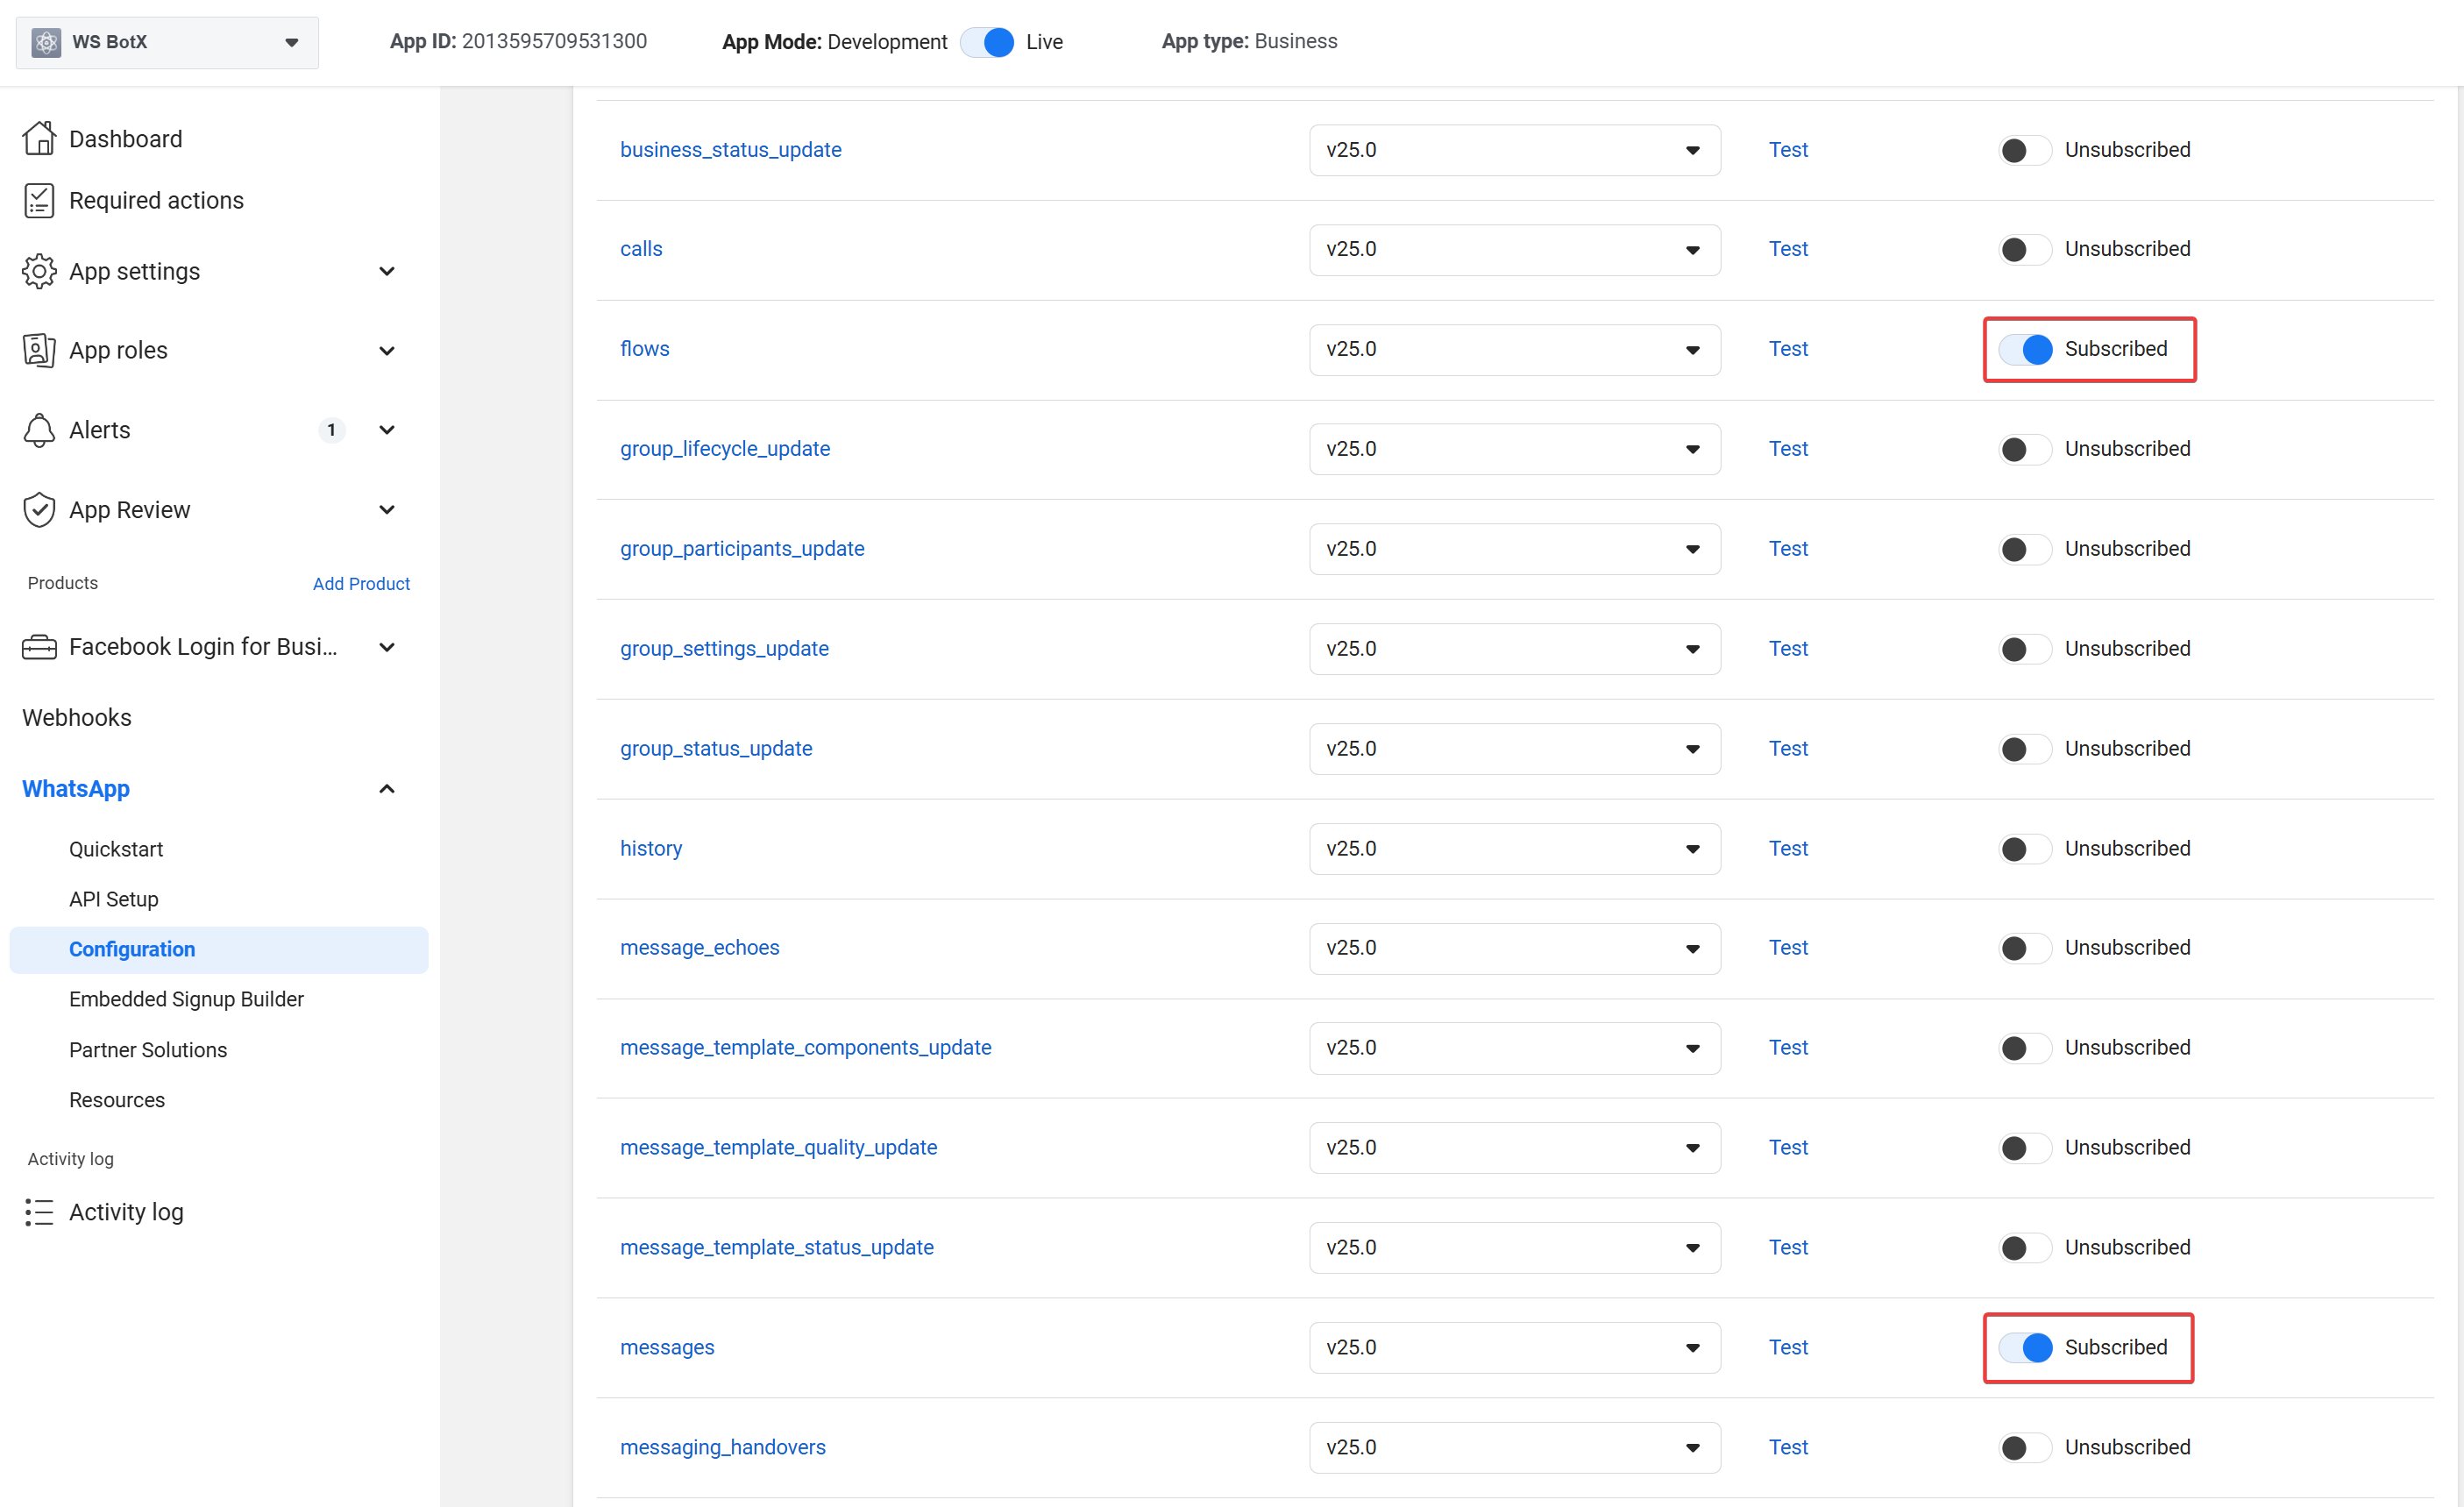Go to API Setup page
Viewport: 2464px width, 1507px height.
pos(114,899)
